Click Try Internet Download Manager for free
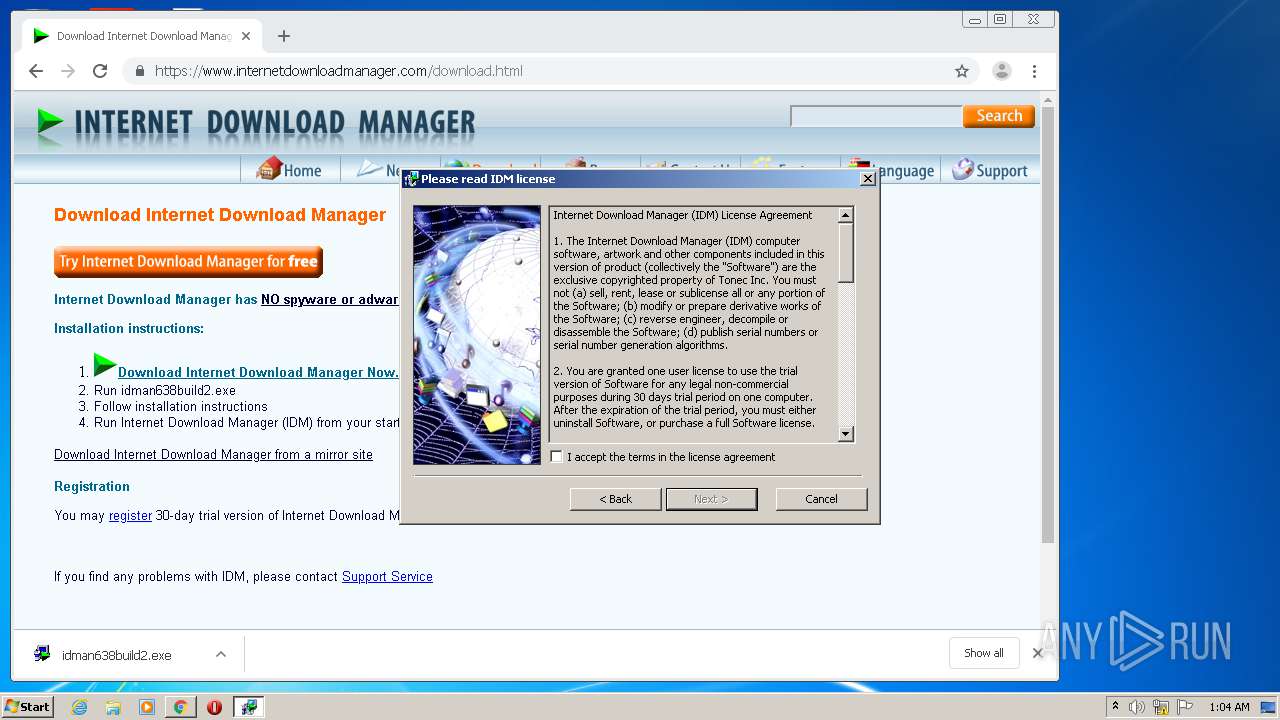This screenshot has height=720, width=1280. point(188,262)
